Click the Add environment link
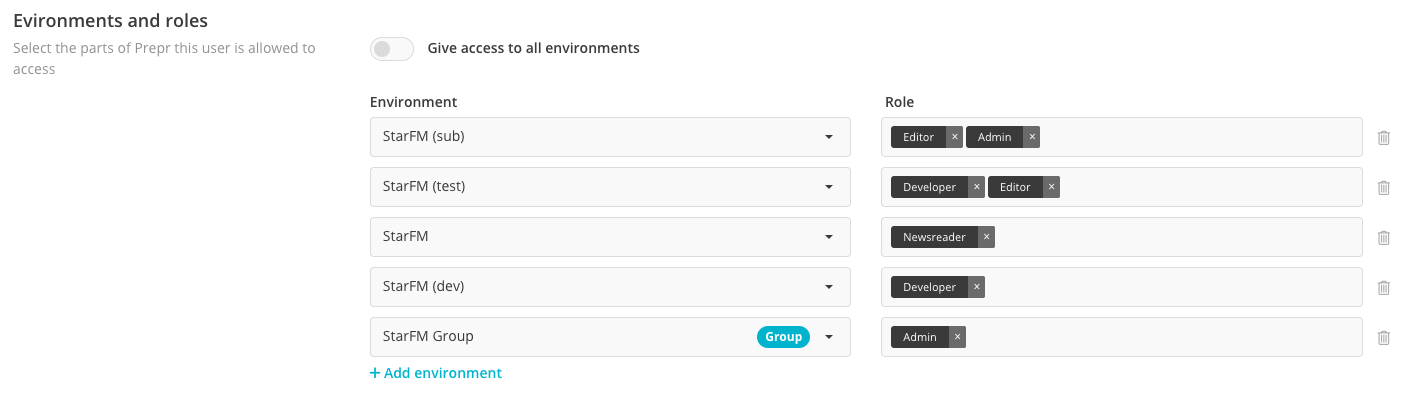The width and height of the screenshot is (1415, 399). click(x=436, y=373)
